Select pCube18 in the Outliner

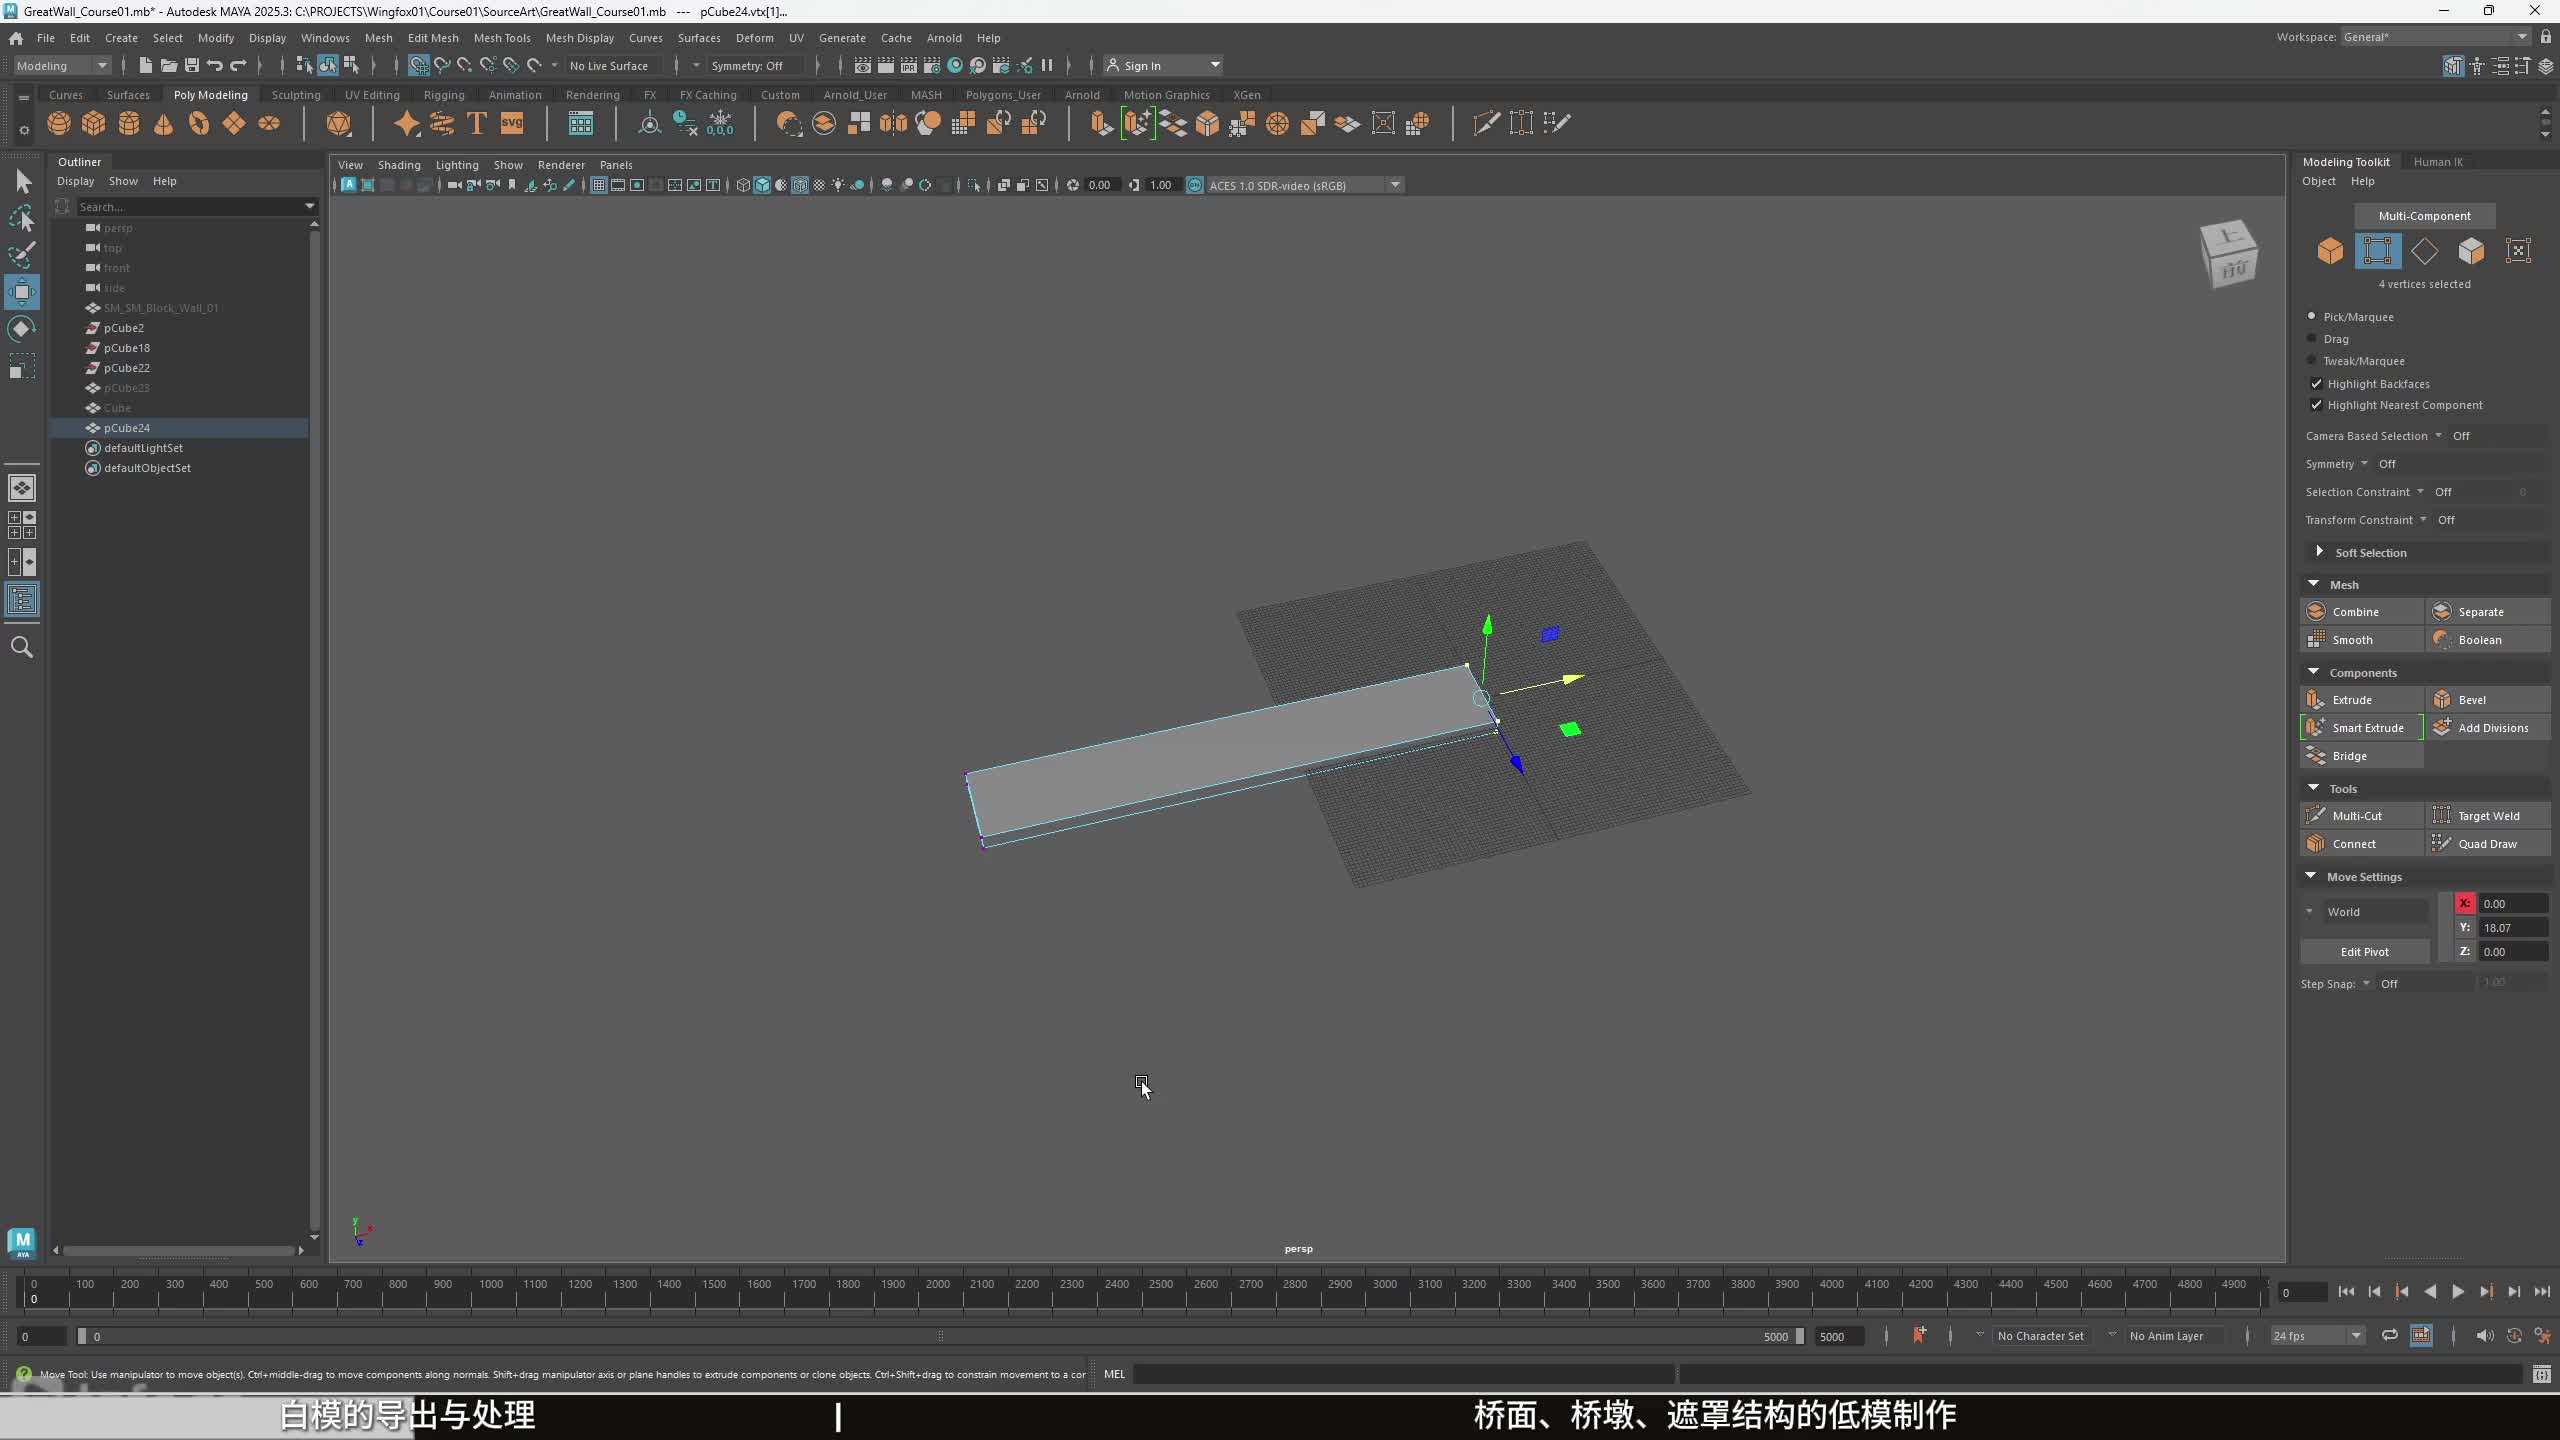tap(127, 348)
